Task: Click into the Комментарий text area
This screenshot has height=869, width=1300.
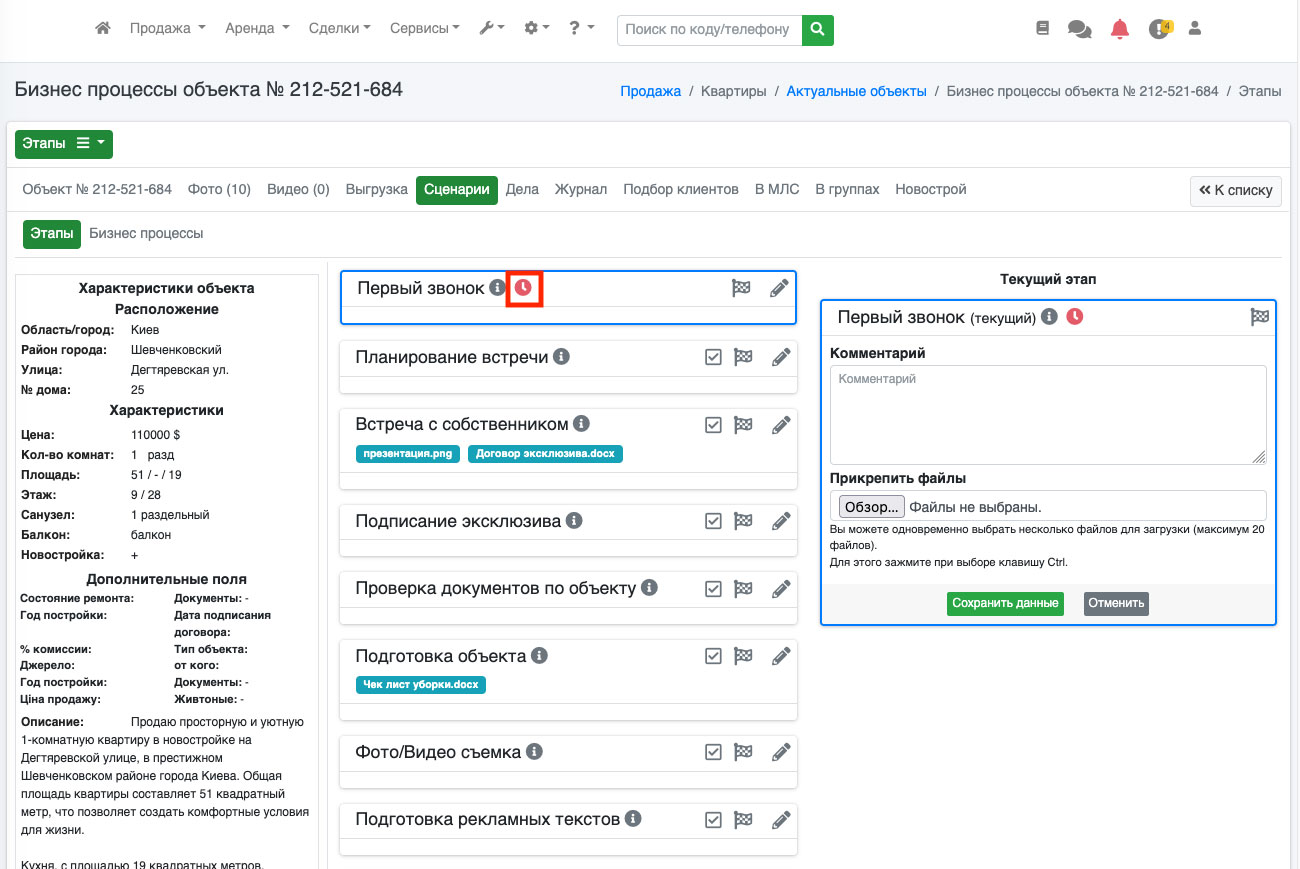Action: tap(1048, 414)
